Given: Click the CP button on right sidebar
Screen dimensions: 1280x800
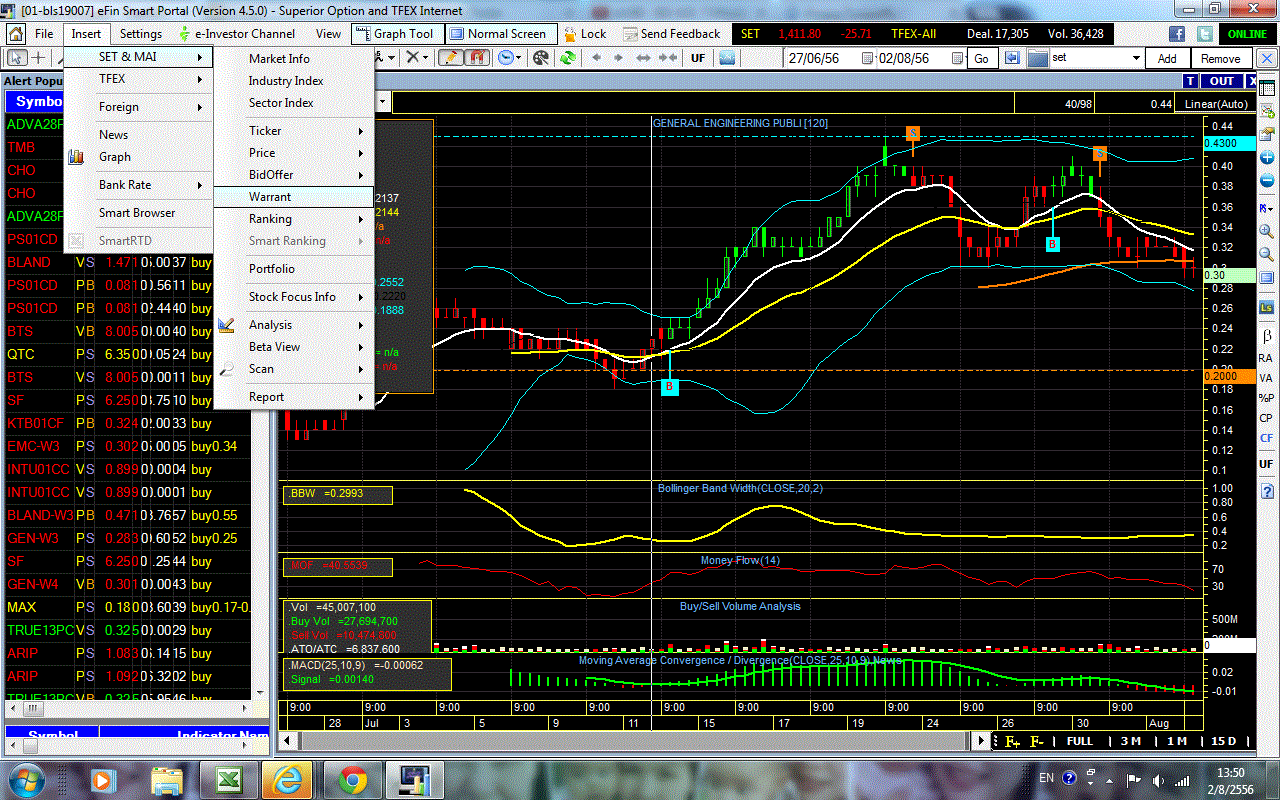Looking at the screenshot, I should click(1266, 418).
